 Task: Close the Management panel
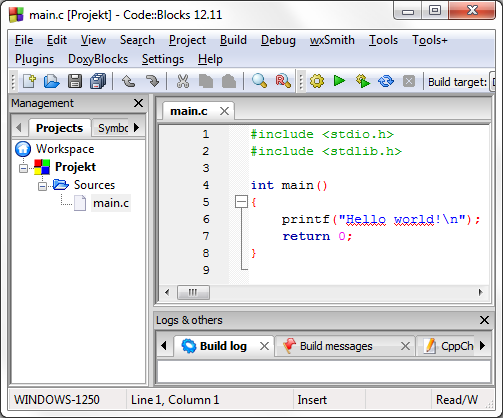tap(138, 103)
